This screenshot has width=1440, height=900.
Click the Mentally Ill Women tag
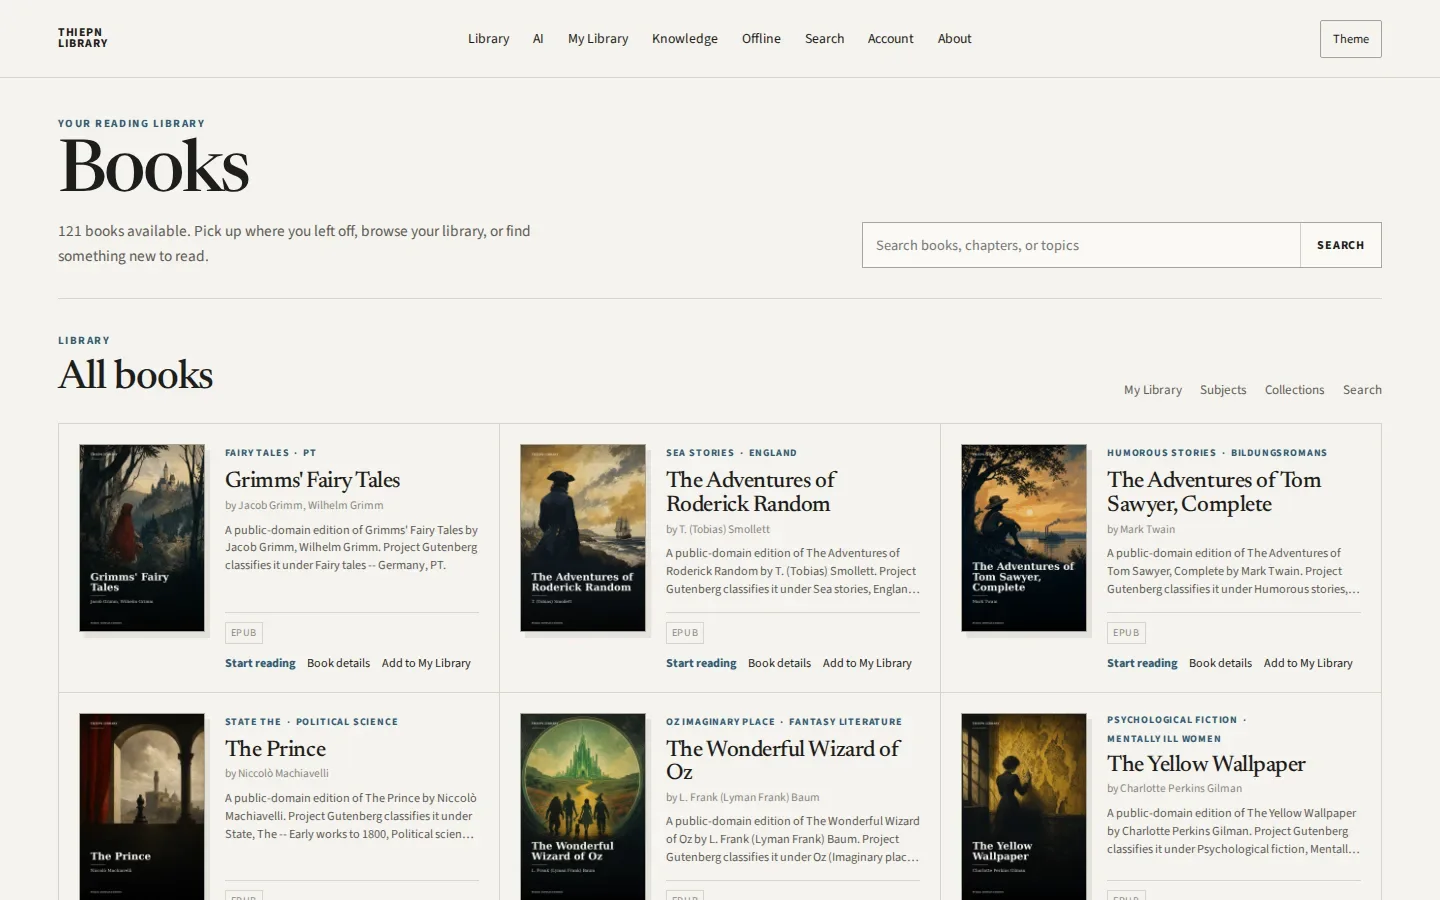coord(1164,739)
